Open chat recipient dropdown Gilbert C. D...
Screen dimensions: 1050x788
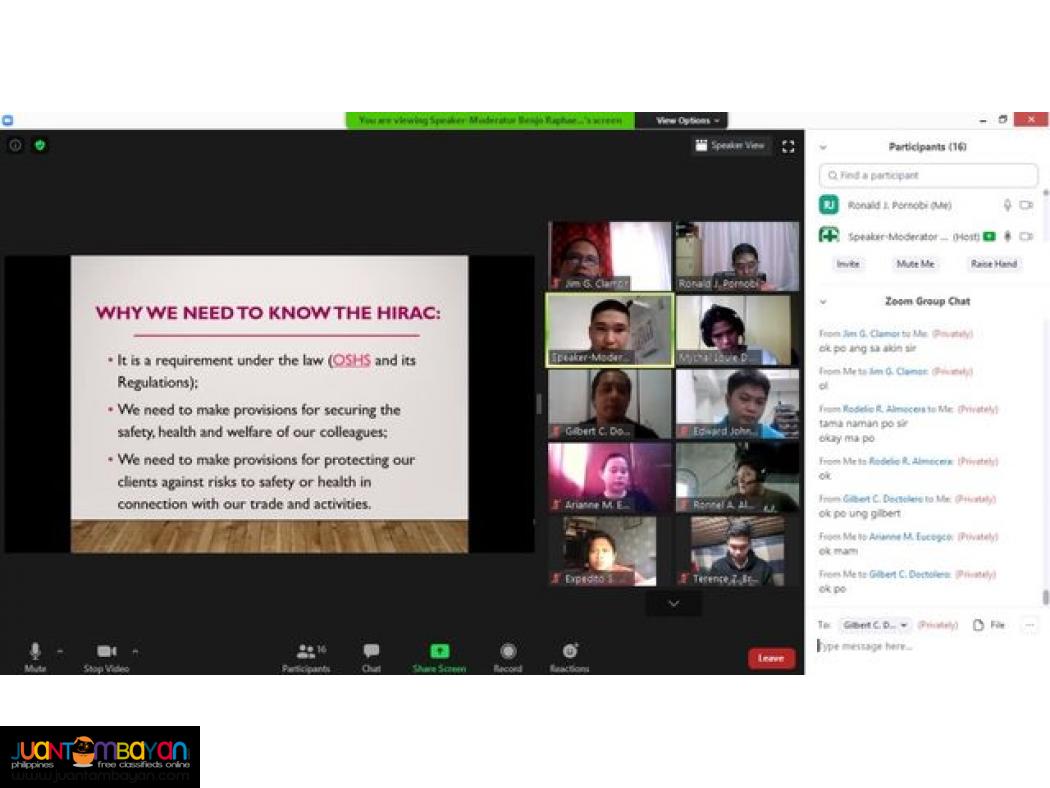[875, 625]
